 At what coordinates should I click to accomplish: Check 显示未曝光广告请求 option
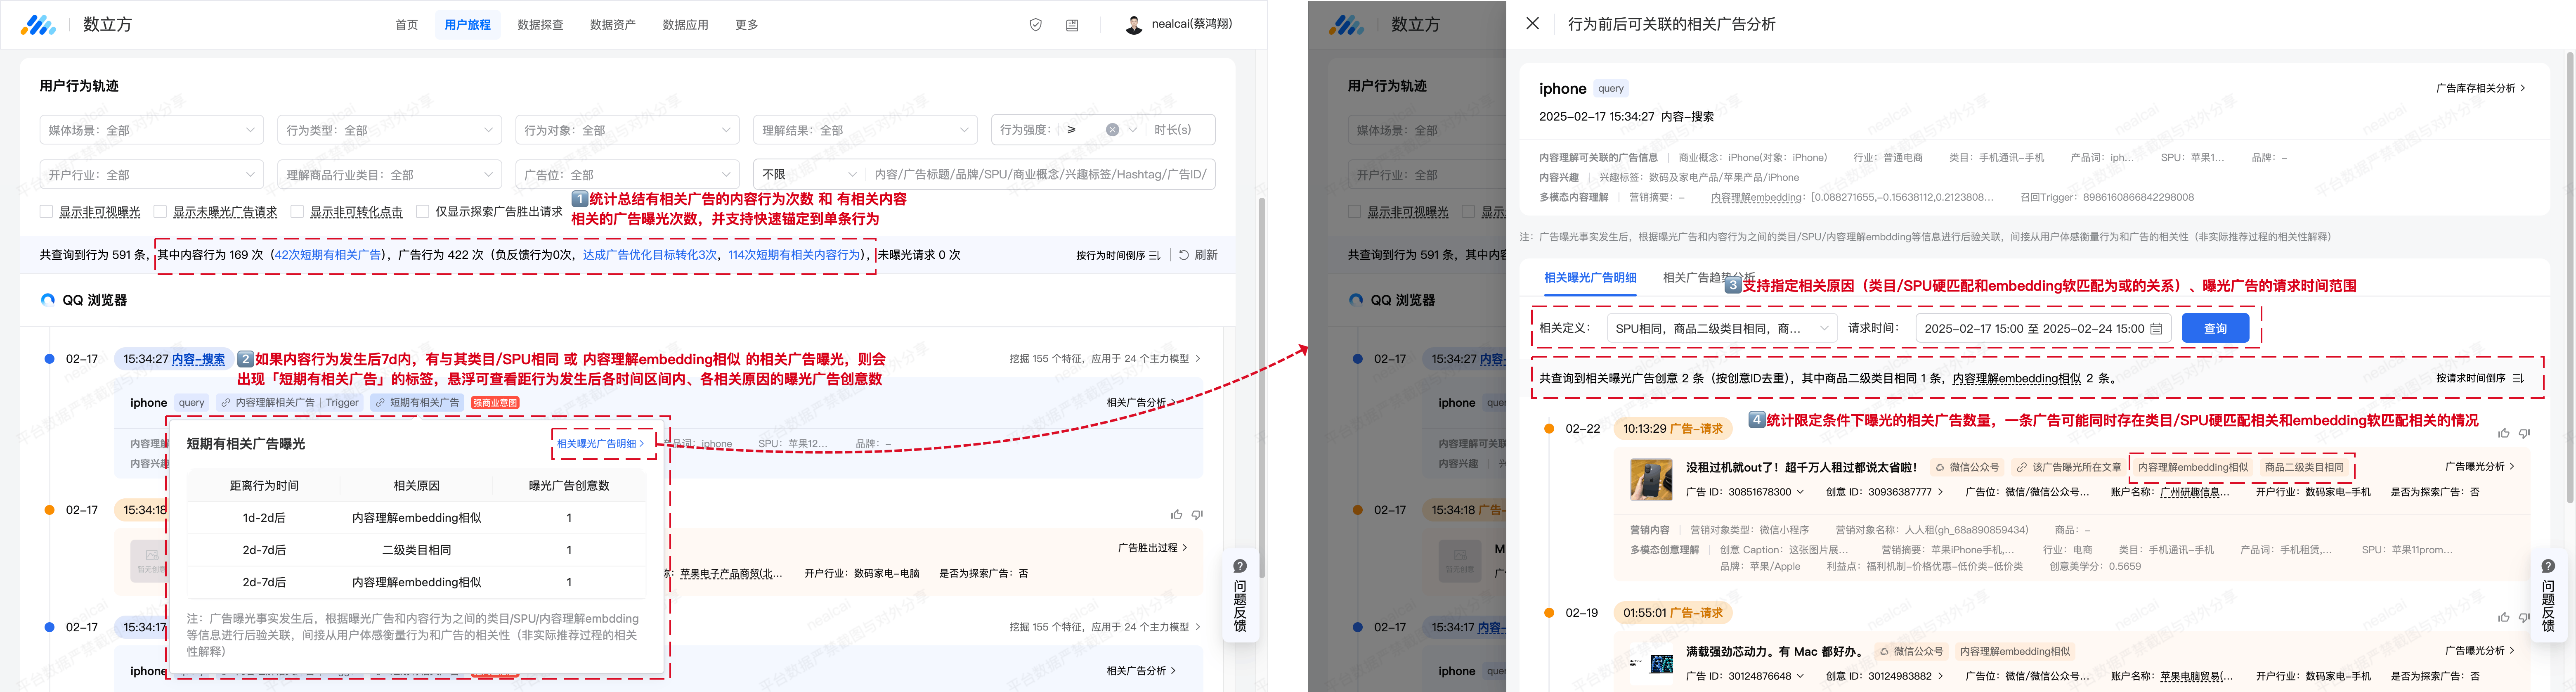point(160,212)
